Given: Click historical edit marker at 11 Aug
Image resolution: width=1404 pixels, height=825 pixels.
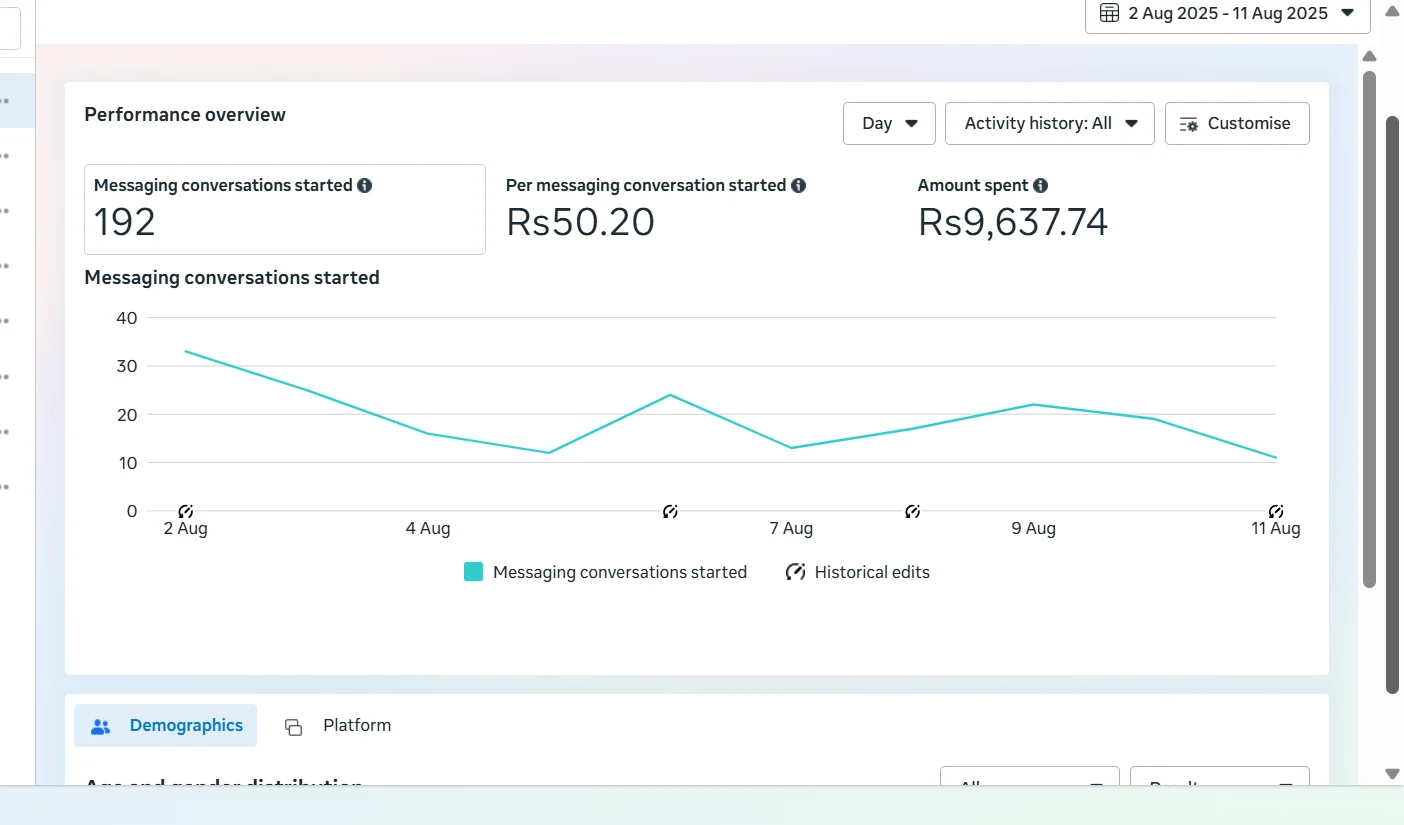Looking at the screenshot, I should pyautogui.click(x=1275, y=512).
